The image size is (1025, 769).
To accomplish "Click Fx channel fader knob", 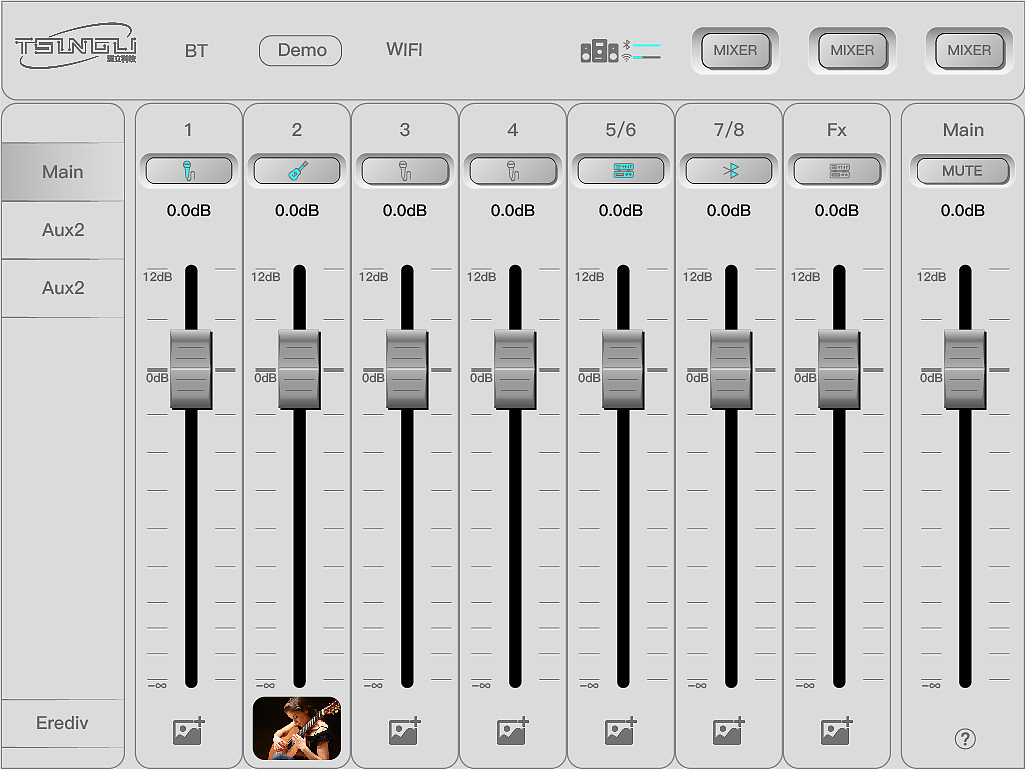I will [839, 369].
